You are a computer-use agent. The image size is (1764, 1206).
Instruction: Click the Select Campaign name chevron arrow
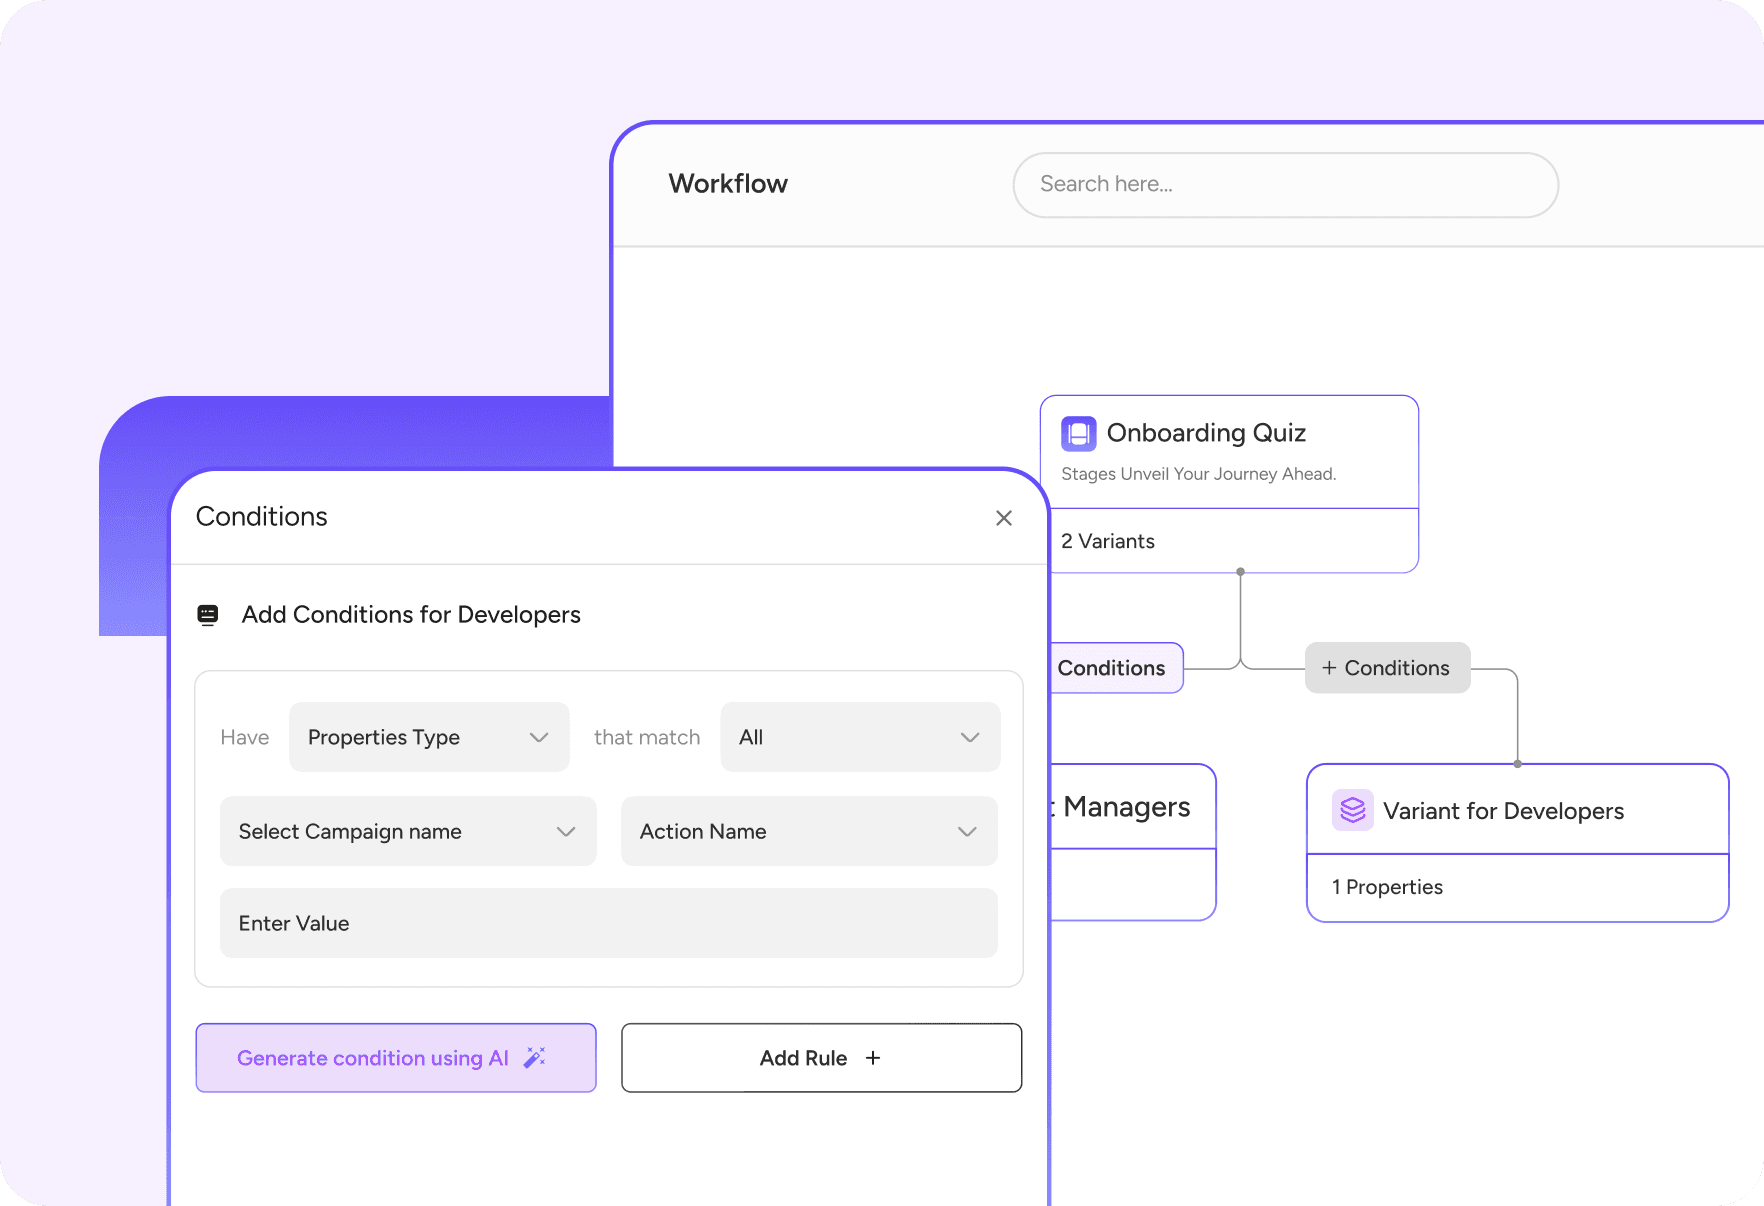coord(566,831)
